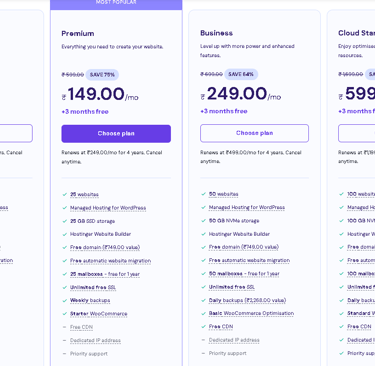The height and width of the screenshot is (366, 375).
Task: Click checkmark beside Starter WooCommerce
Action: [65, 314]
